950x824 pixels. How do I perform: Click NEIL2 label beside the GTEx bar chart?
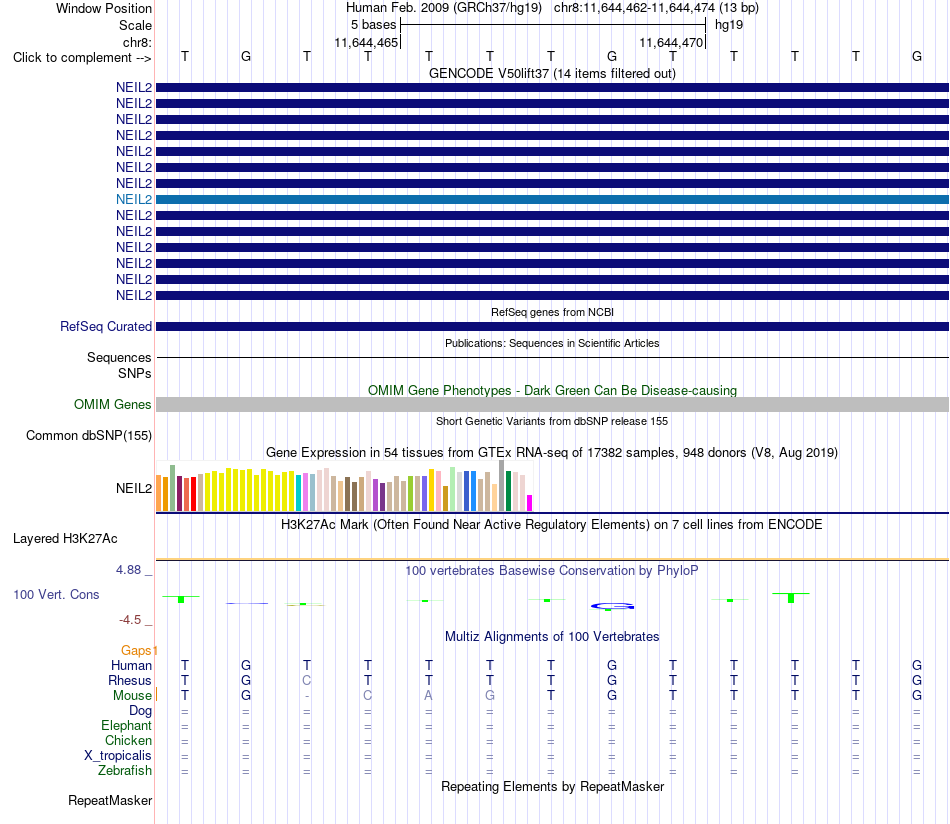(x=134, y=488)
